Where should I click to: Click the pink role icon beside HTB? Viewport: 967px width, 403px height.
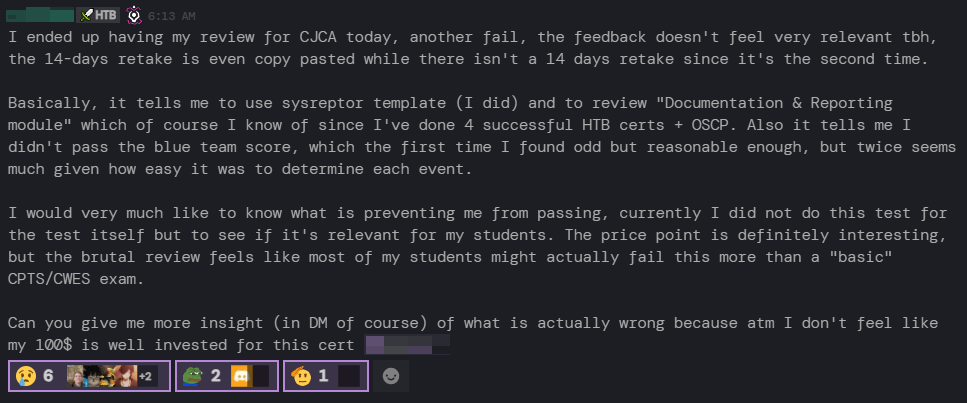pos(133,17)
